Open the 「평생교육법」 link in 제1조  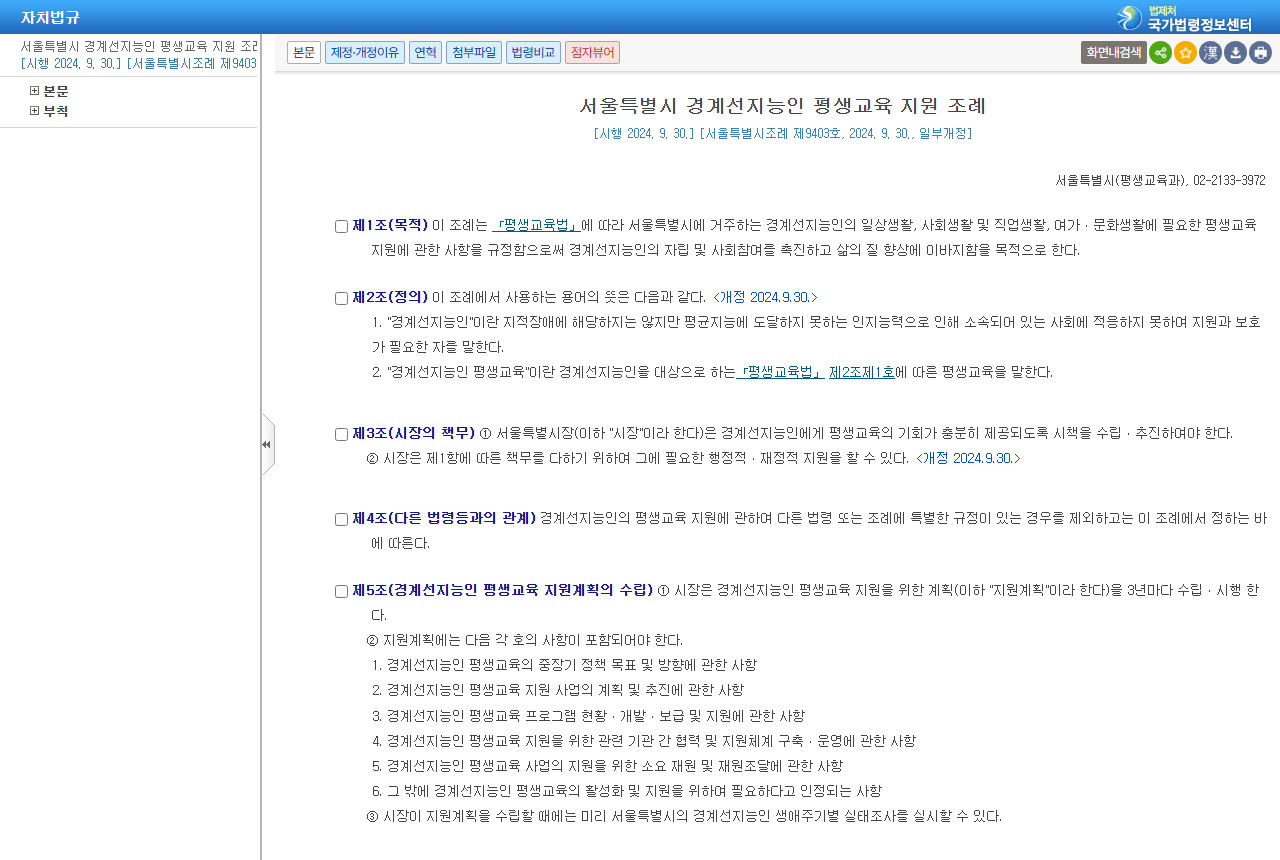[x=536, y=225]
